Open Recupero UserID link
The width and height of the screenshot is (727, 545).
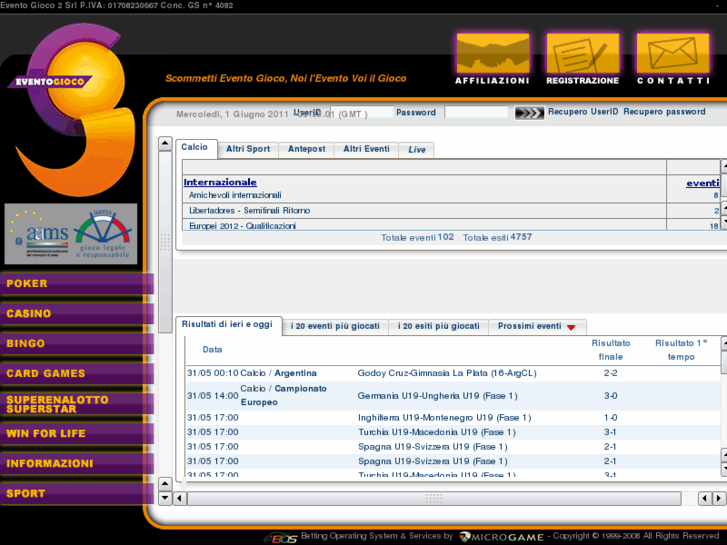(x=583, y=112)
